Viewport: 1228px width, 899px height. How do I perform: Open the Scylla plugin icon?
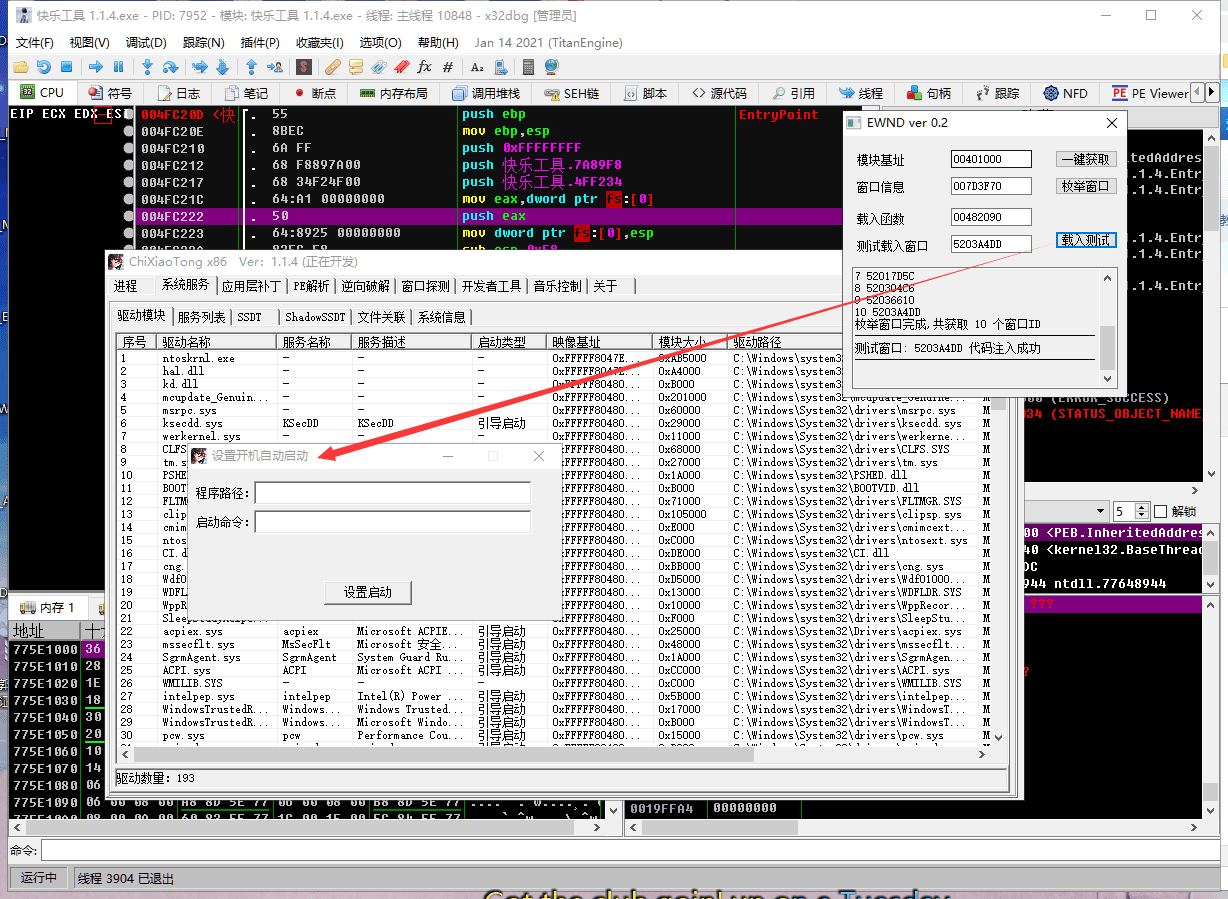click(x=304, y=67)
